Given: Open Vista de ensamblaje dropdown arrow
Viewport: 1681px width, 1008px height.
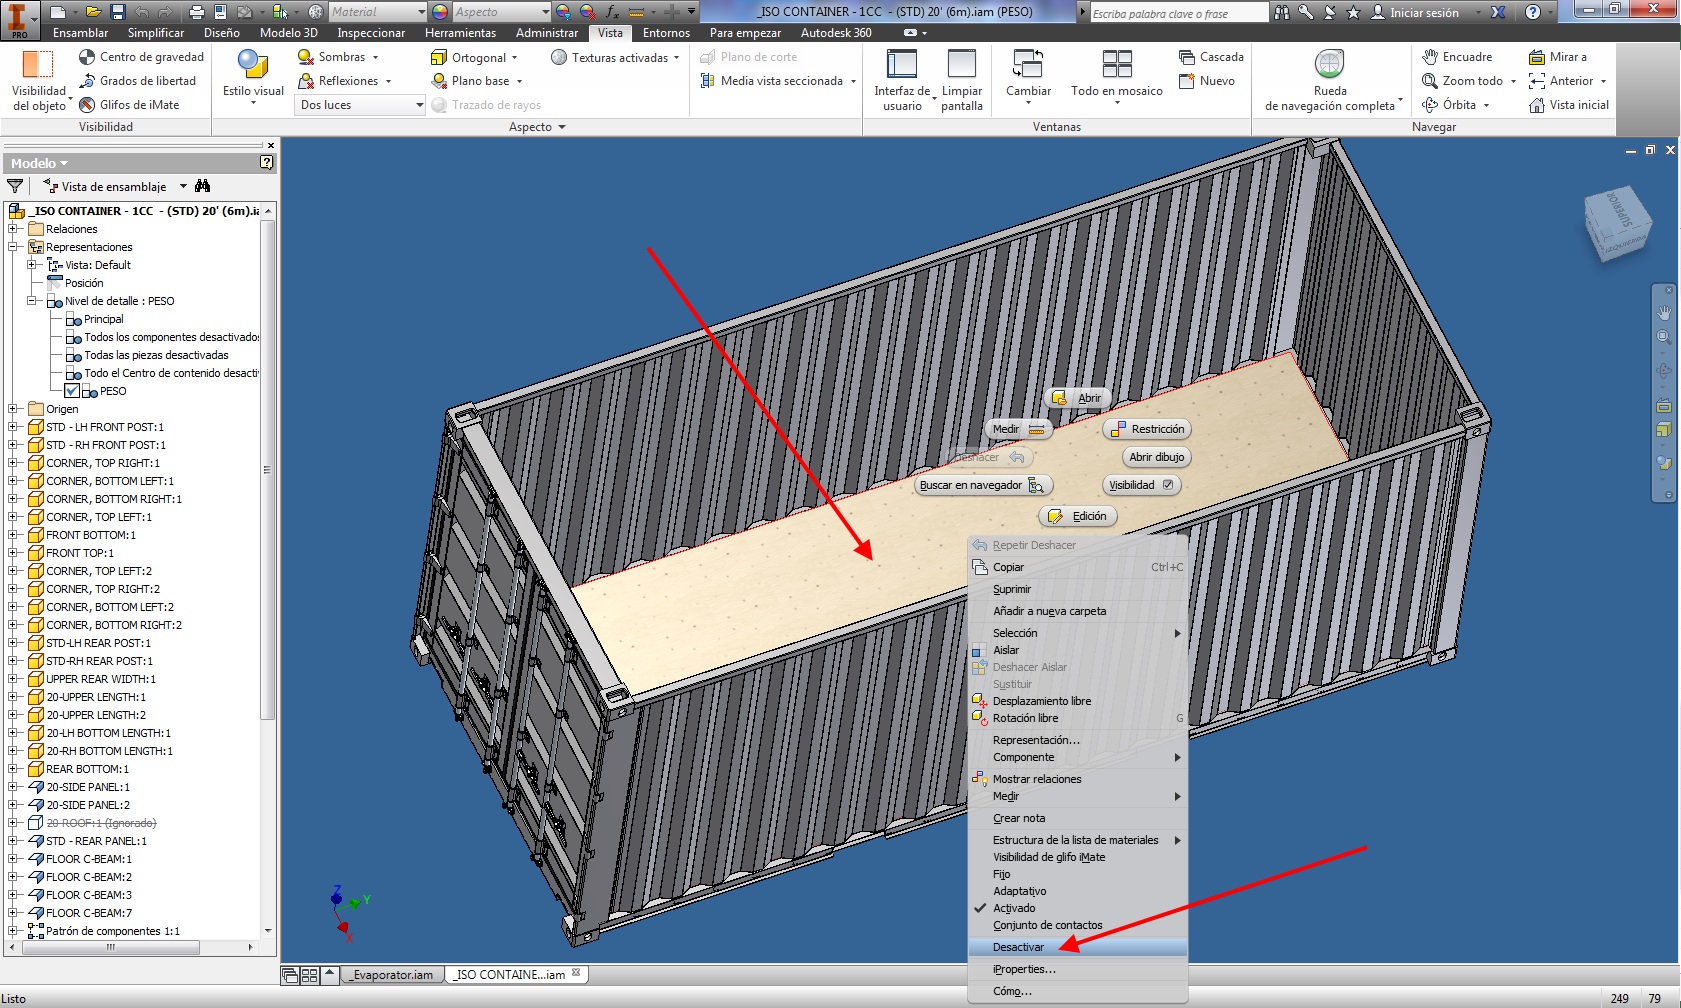Looking at the screenshot, I should (183, 186).
